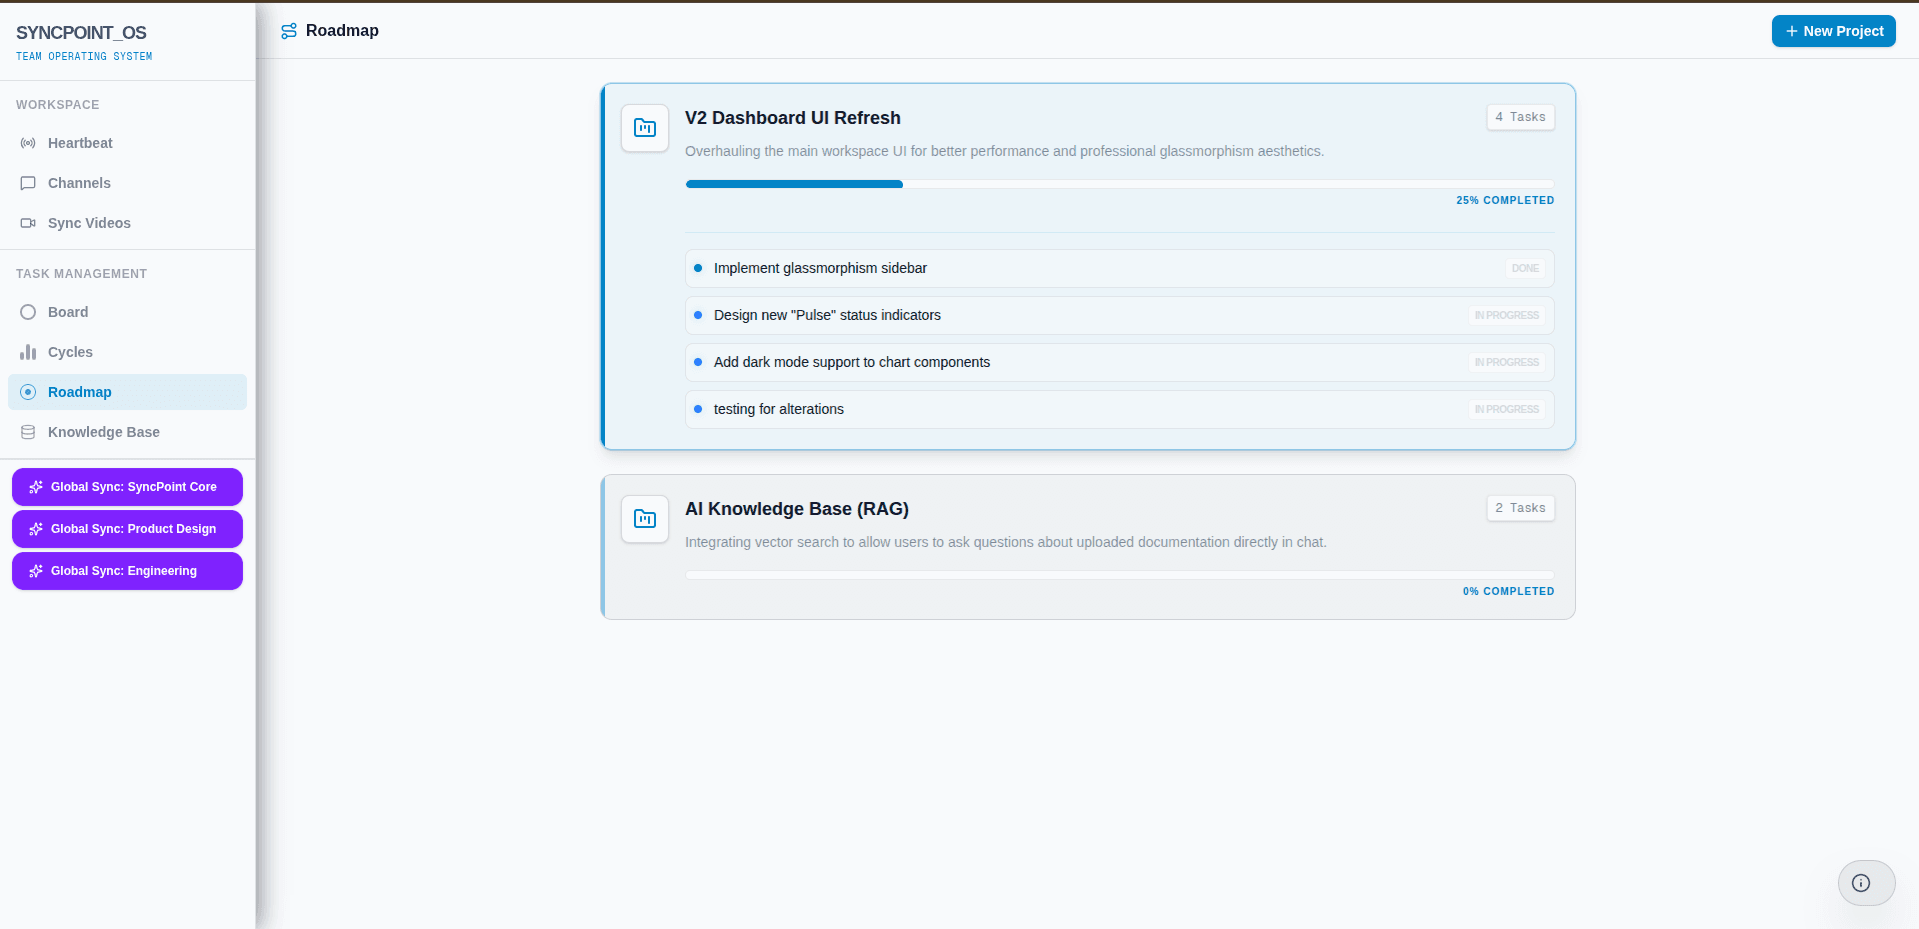Viewport: 1919px width, 929px height.
Task: Change the DONE status on Implement glassmorphism sidebar
Action: 1525,268
